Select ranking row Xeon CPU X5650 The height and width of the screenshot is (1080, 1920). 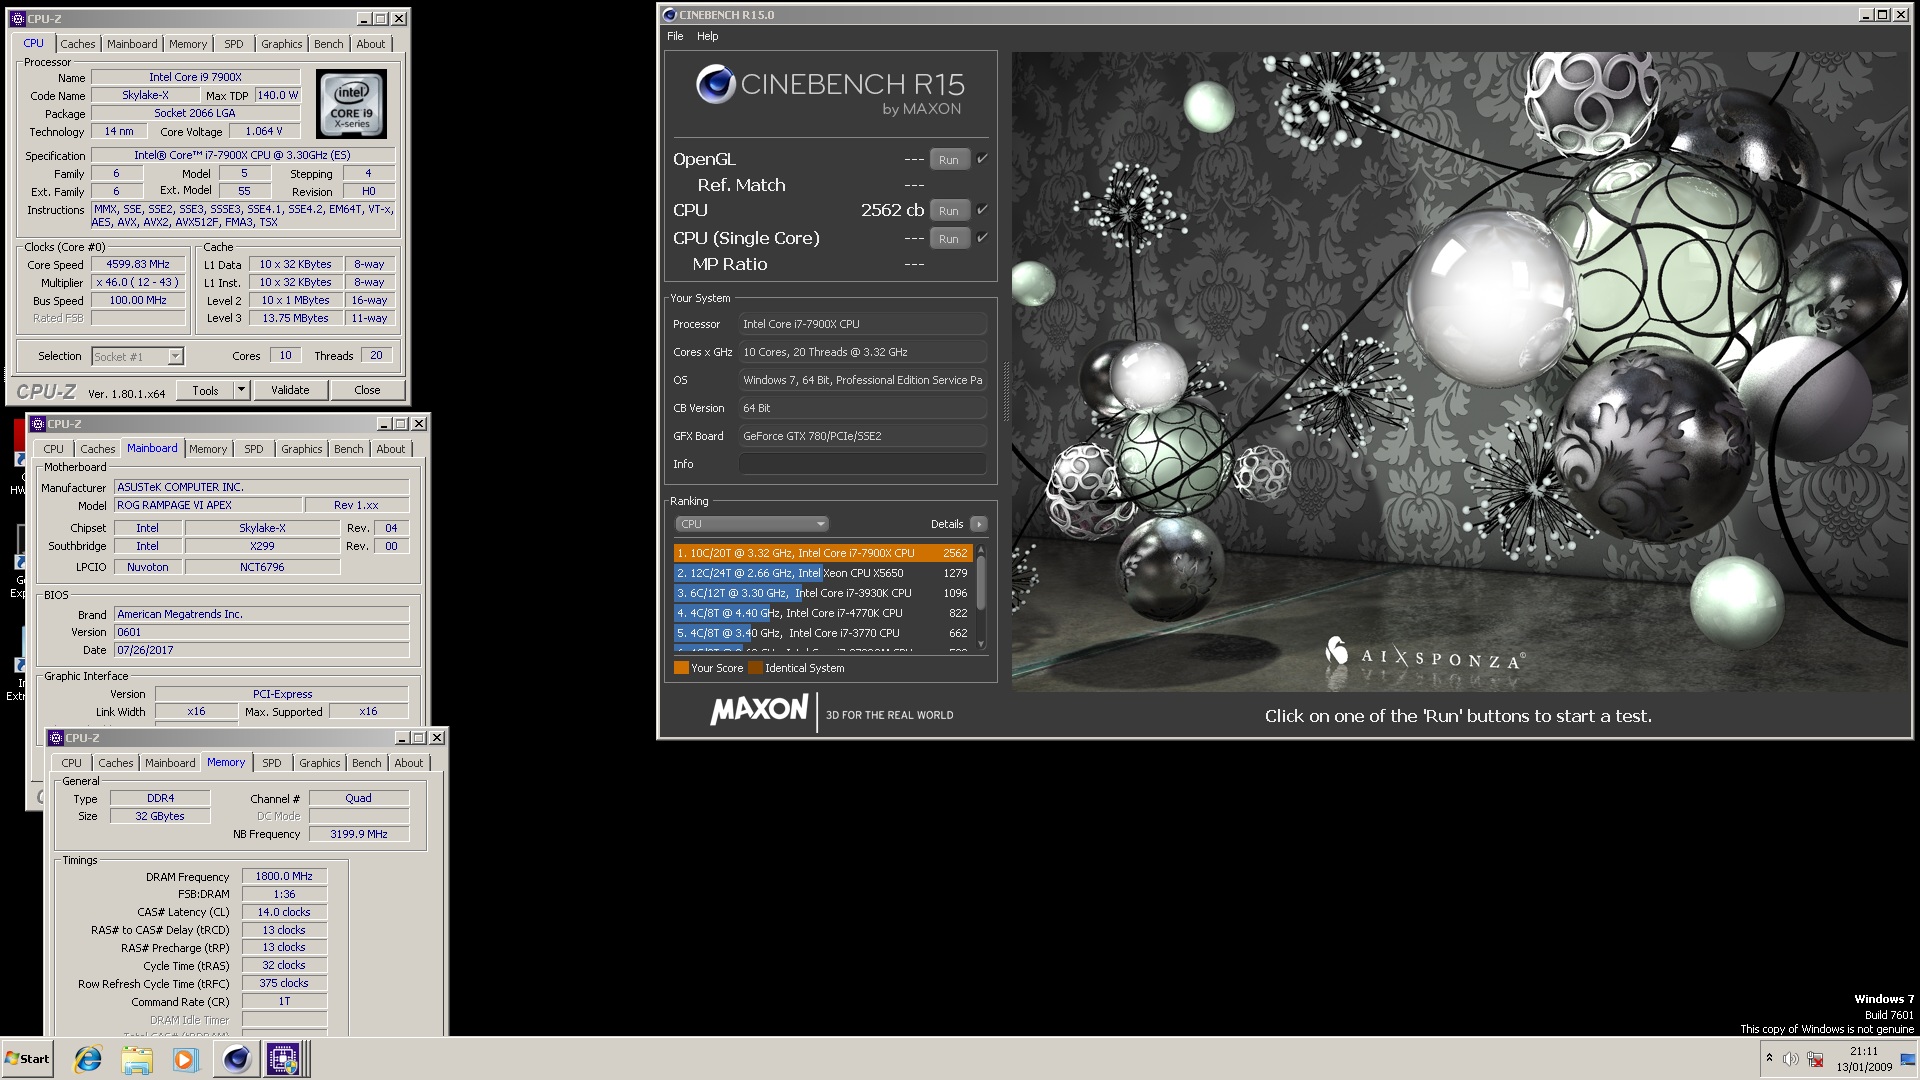pos(823,573)
